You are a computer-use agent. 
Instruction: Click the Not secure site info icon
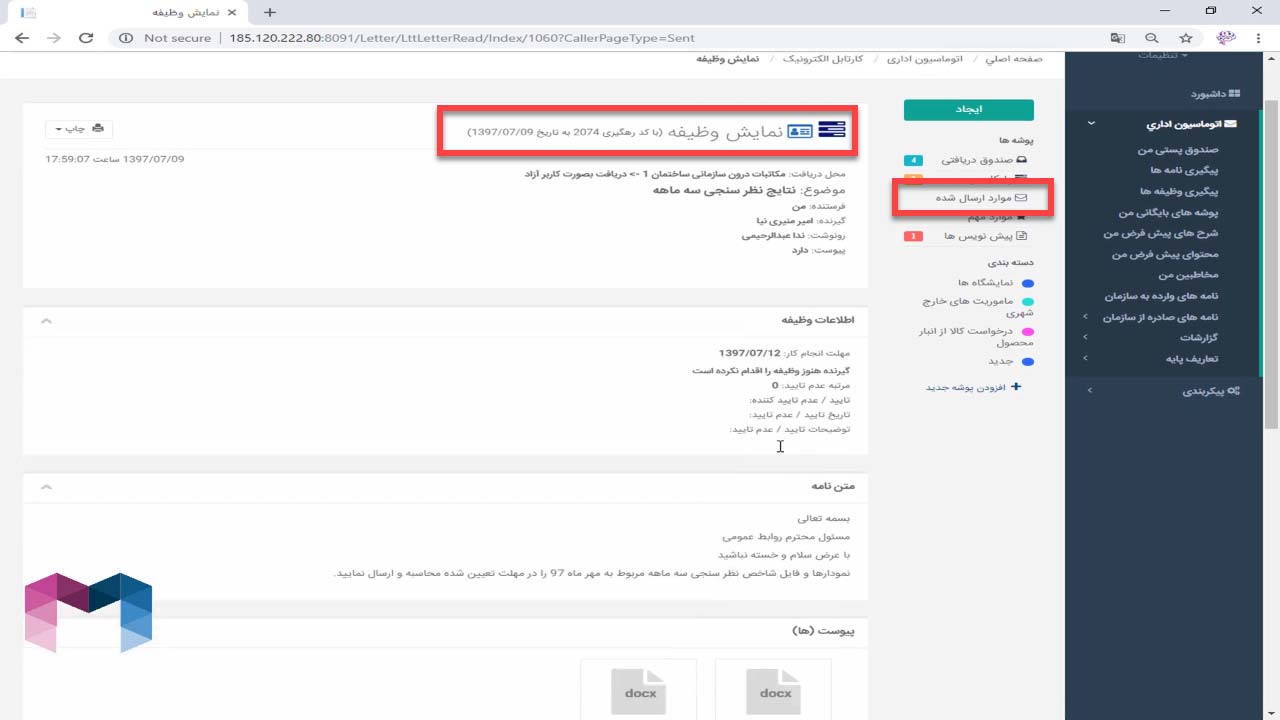(126, 38)
